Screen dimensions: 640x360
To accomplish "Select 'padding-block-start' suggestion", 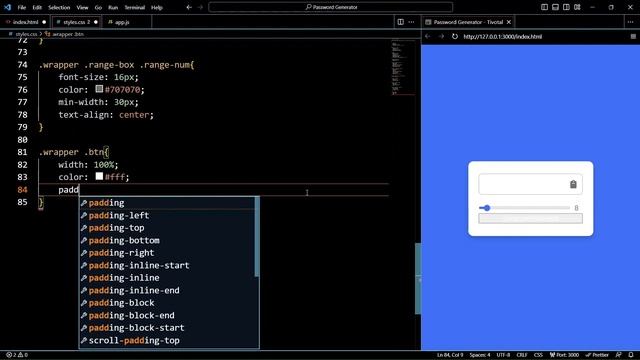I will click(x=167, y=328).
